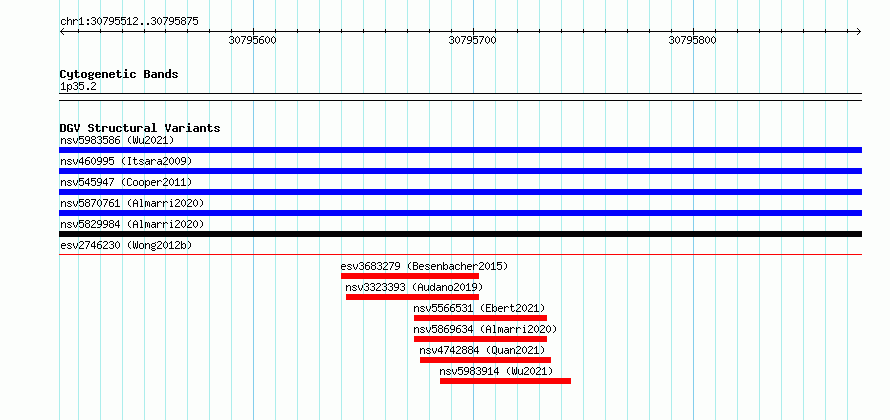Select the 1p35.2 cytogenetic band label

(x=78, y=86)
